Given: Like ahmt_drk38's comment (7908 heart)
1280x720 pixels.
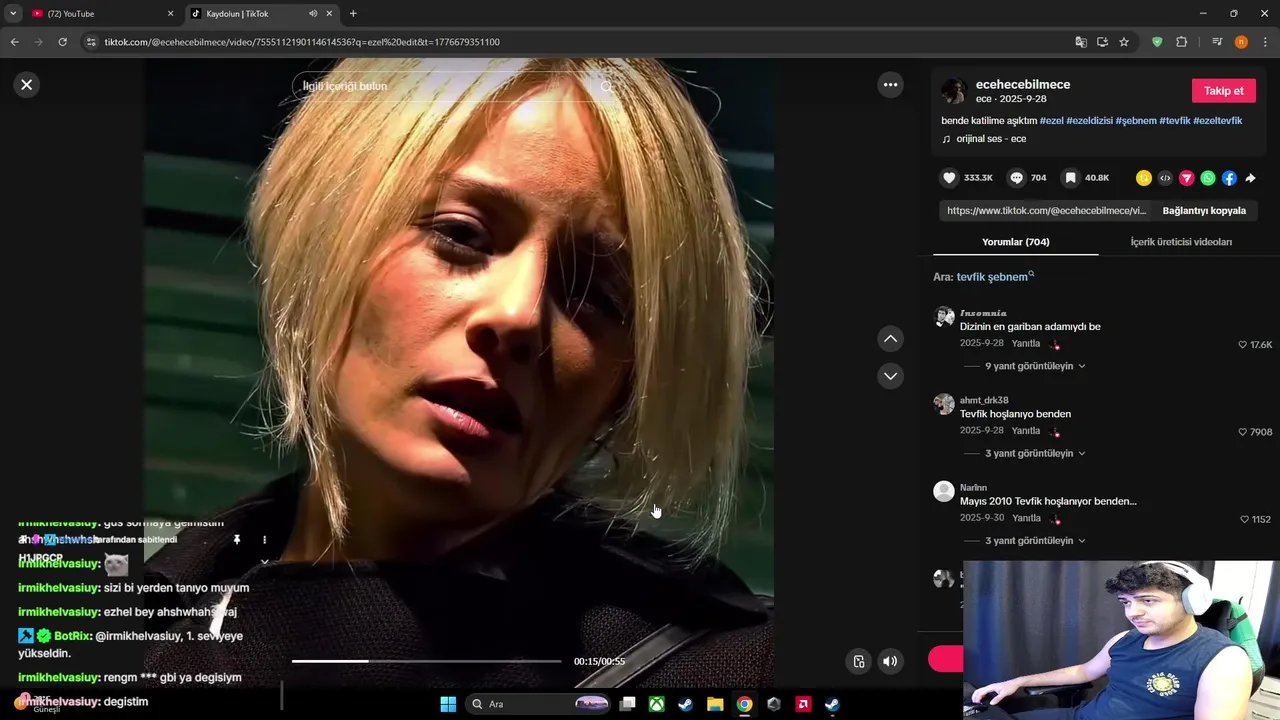Looking at the screenshot, I should [x=1243, y=432].
